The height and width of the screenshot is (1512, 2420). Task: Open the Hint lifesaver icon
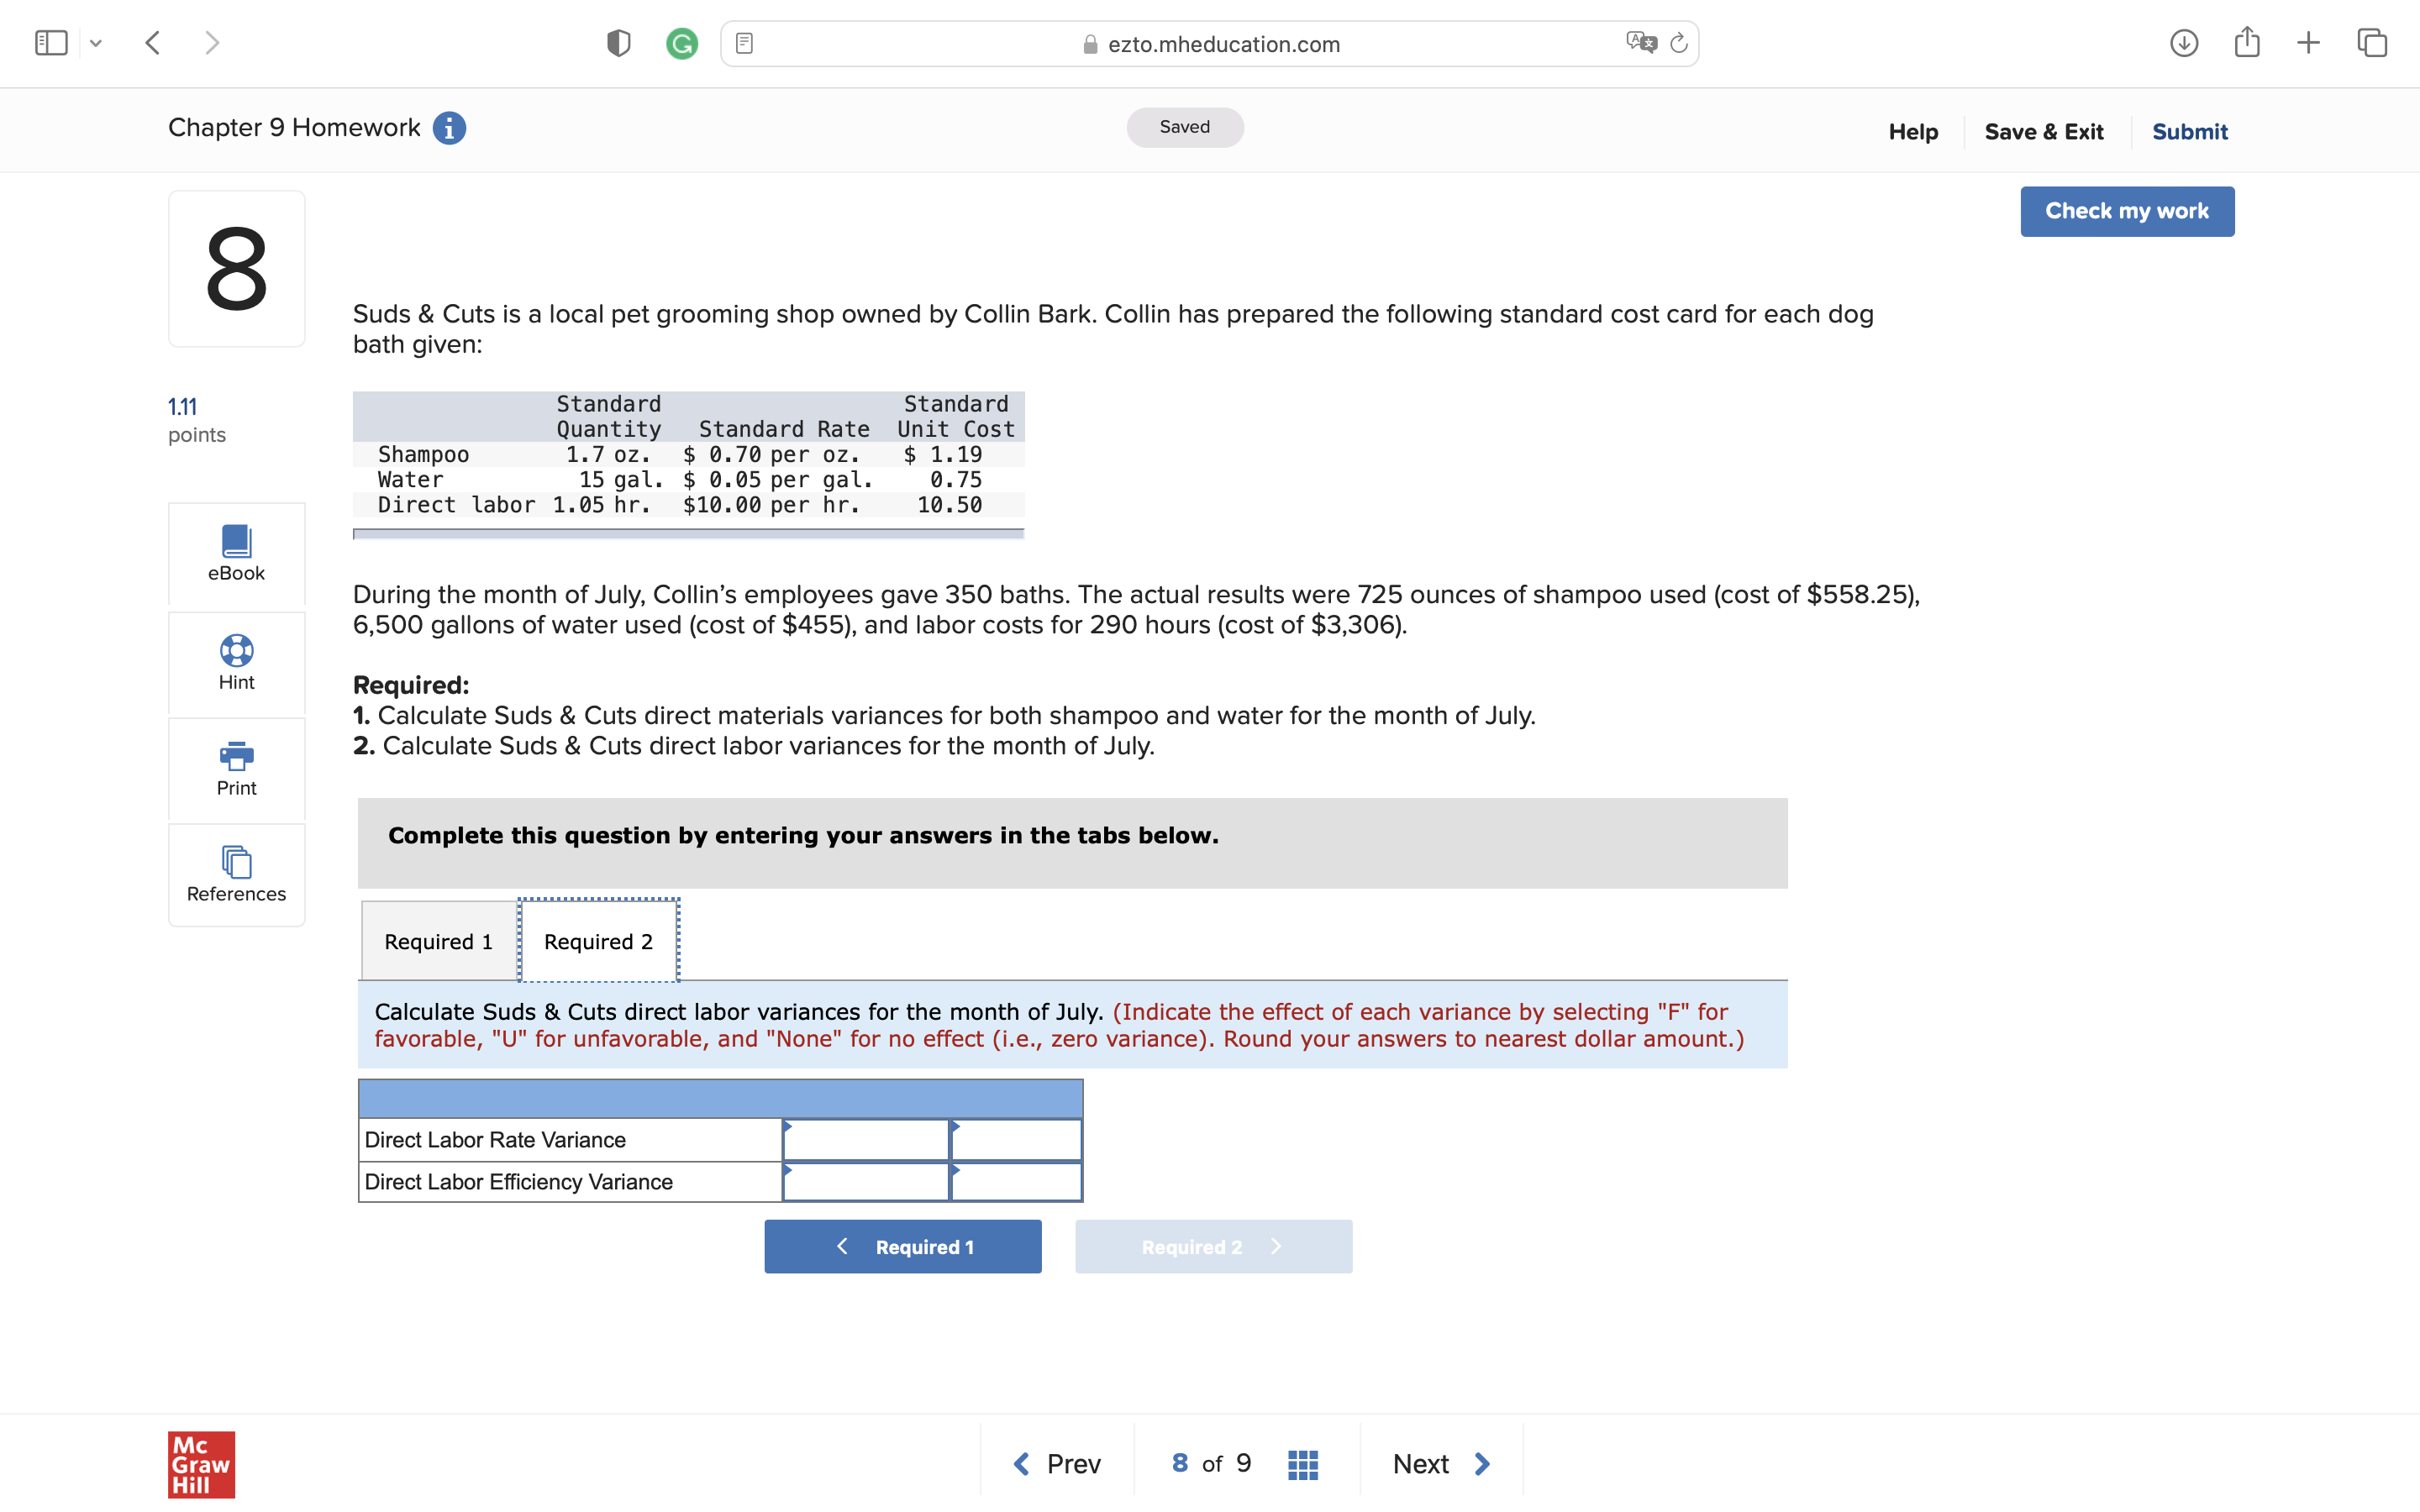pos(236,651)
